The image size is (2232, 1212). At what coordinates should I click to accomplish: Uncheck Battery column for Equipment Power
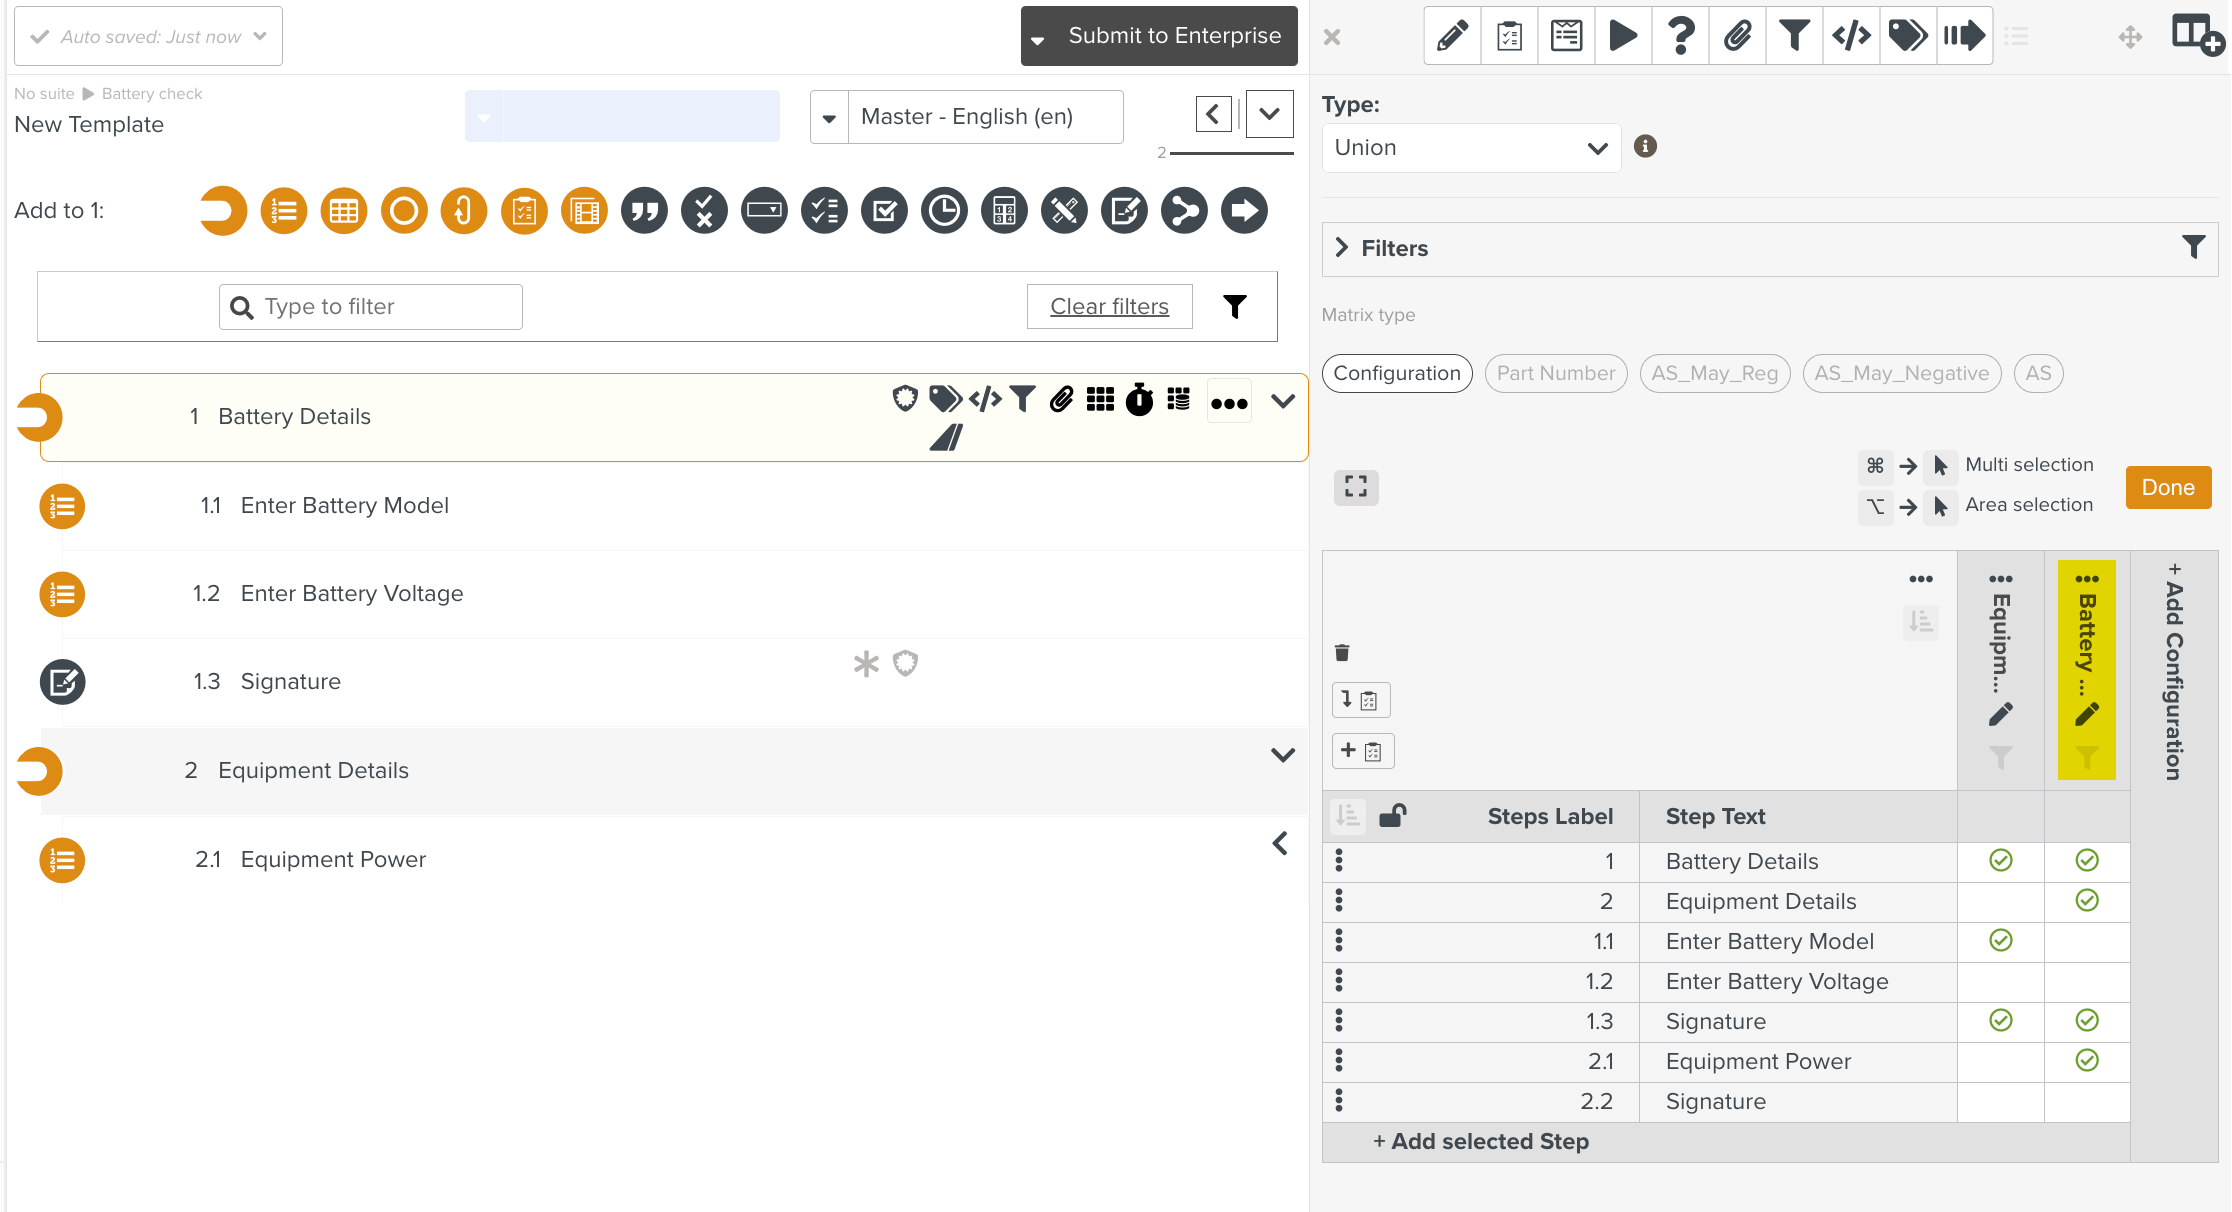2087,1060
